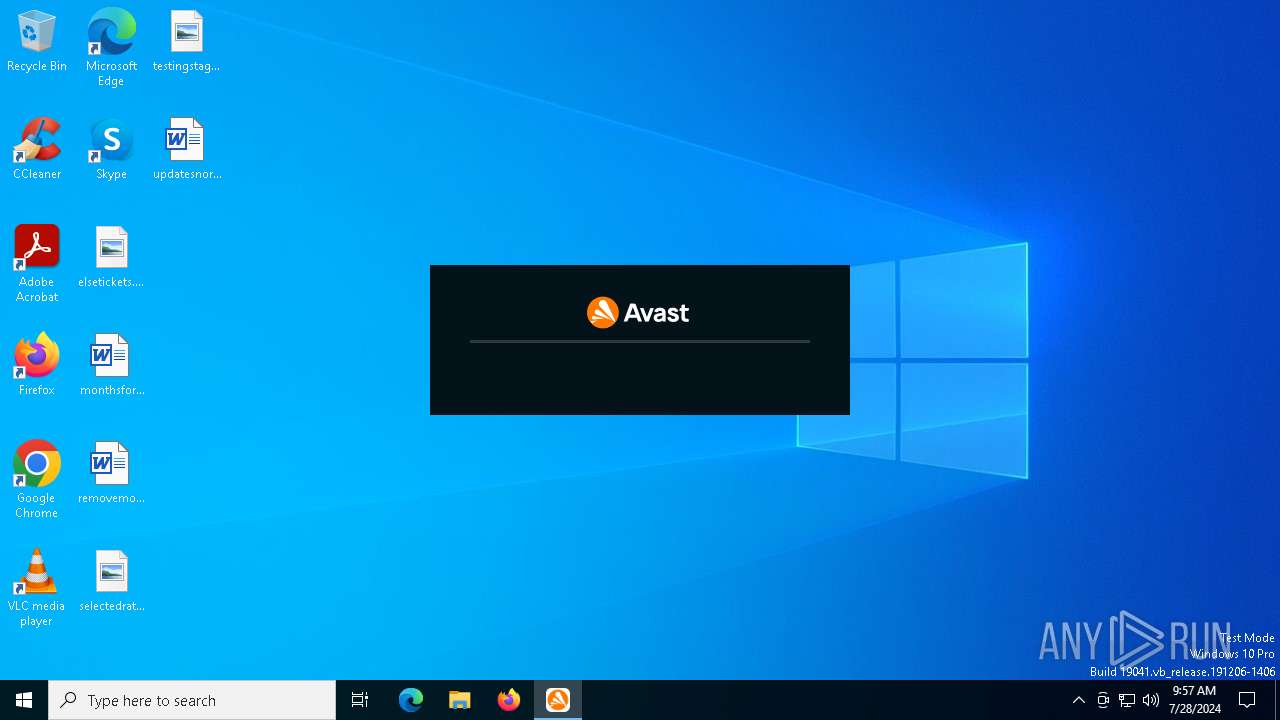
Task: Open File Explorer from the taskbar
Action: (460, 700)
